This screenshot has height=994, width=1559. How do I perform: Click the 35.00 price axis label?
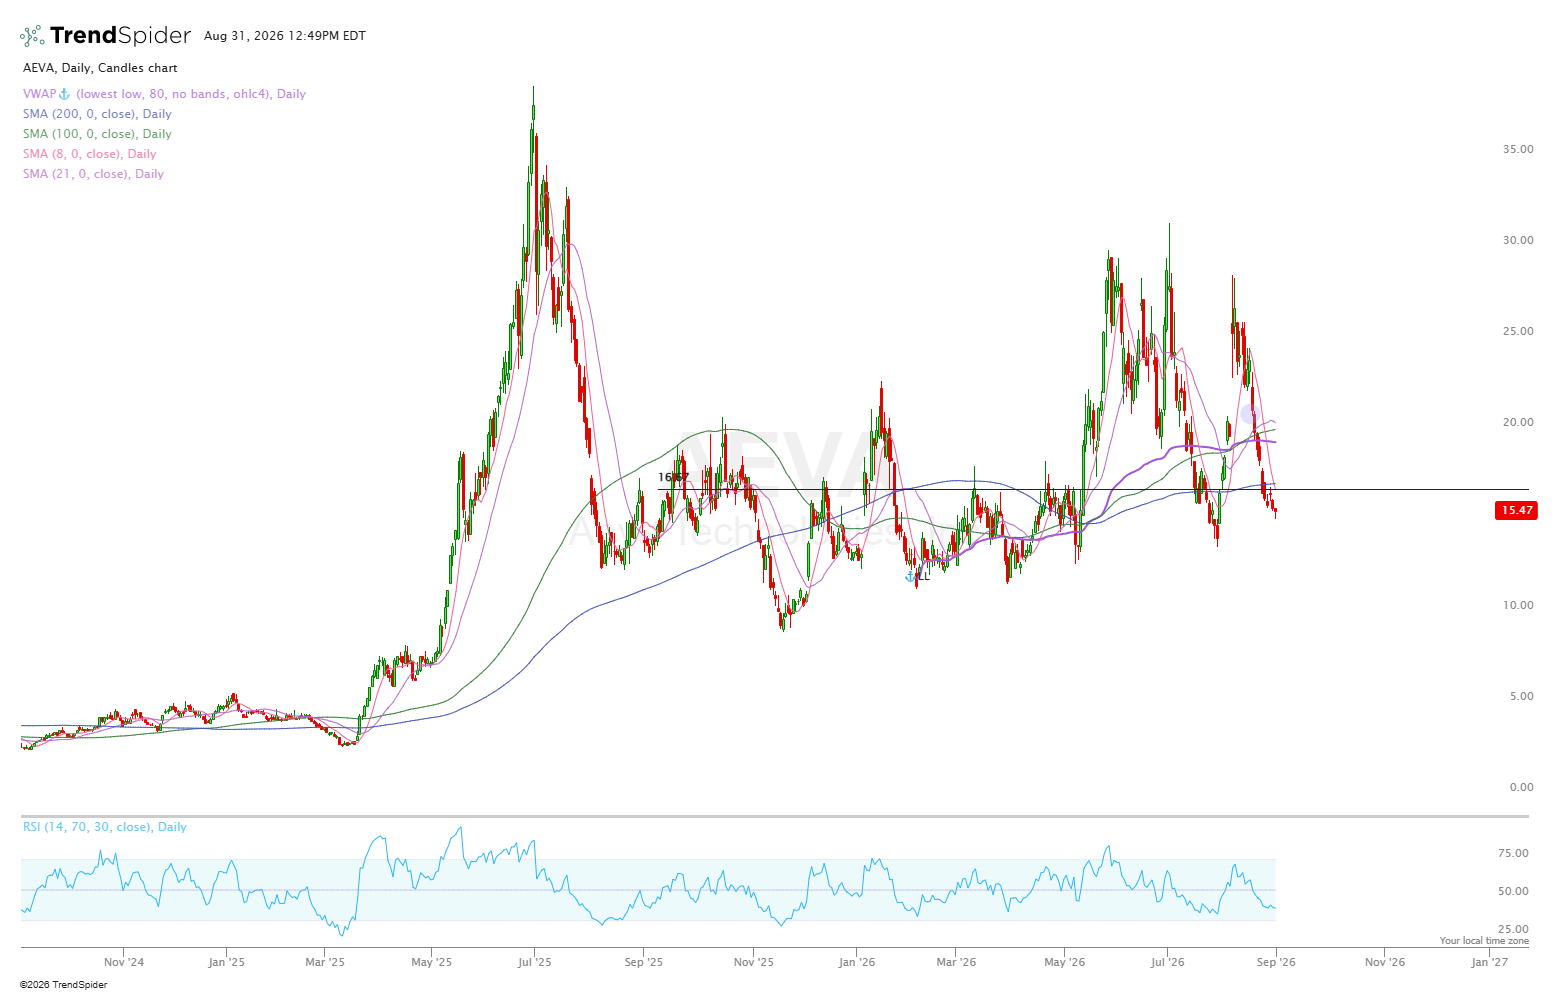coord(1518,149)
